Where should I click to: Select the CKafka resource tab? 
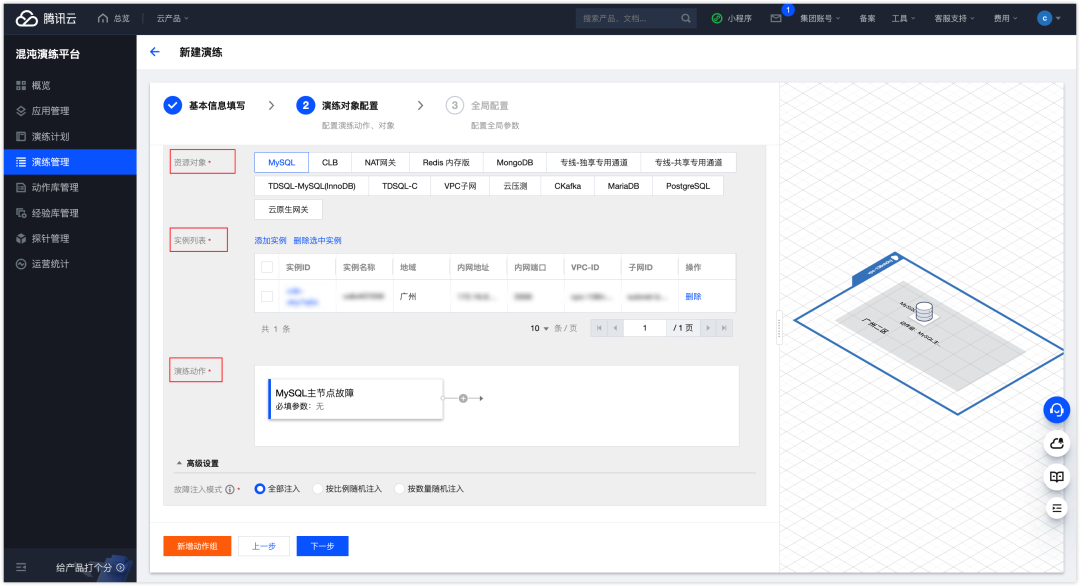(568, 186)
